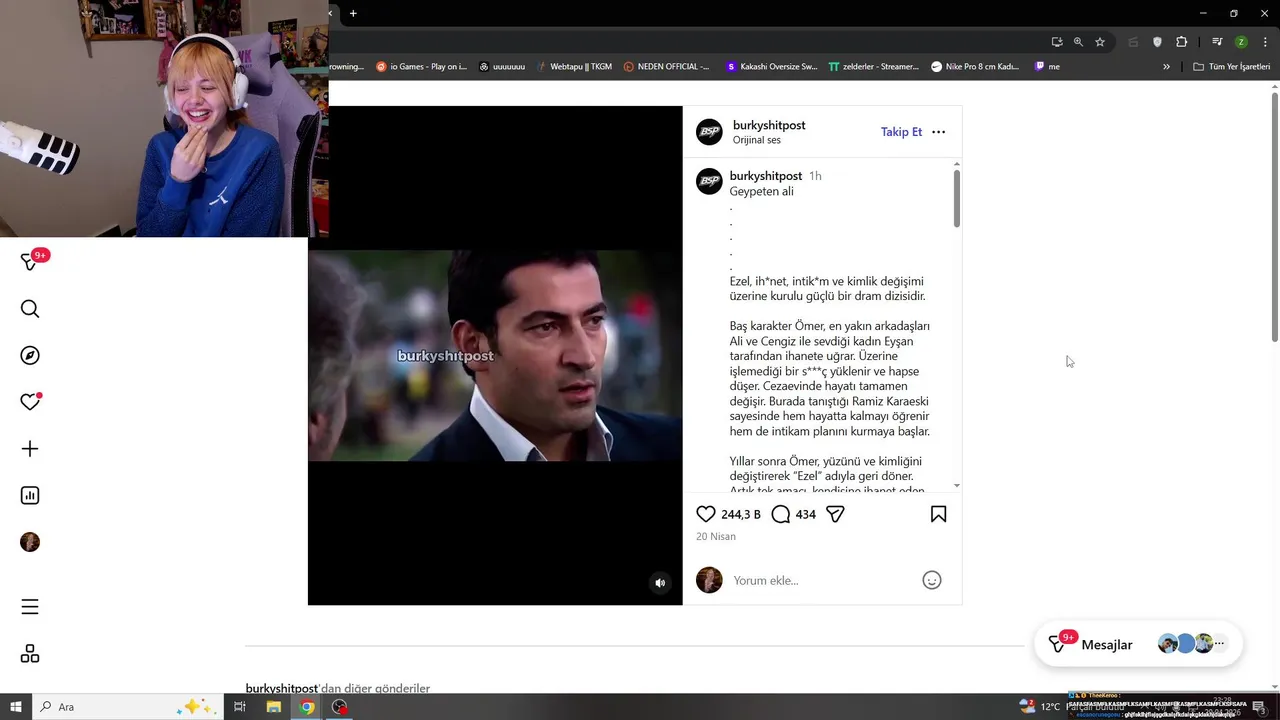The image size is (1280, 720).
Task: Save the post with the bookmark icon
Action: click(x=938, y=514)
